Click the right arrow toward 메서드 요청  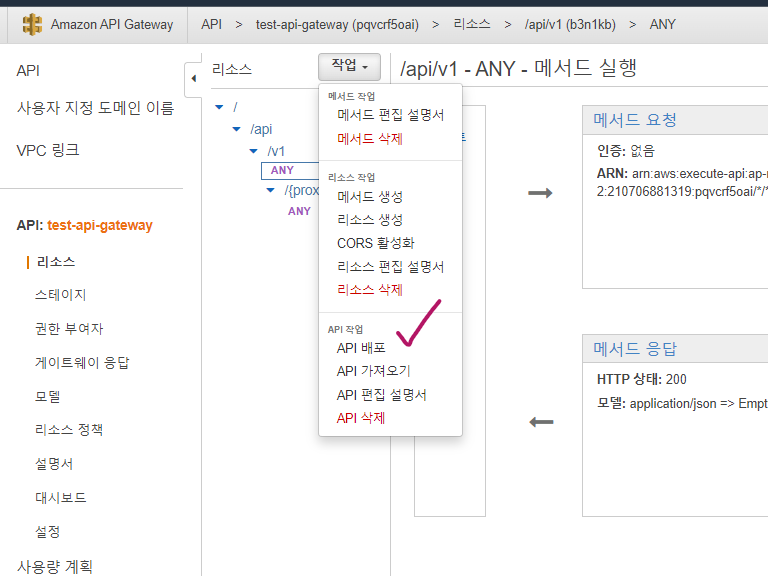click(x=540, y=193)
